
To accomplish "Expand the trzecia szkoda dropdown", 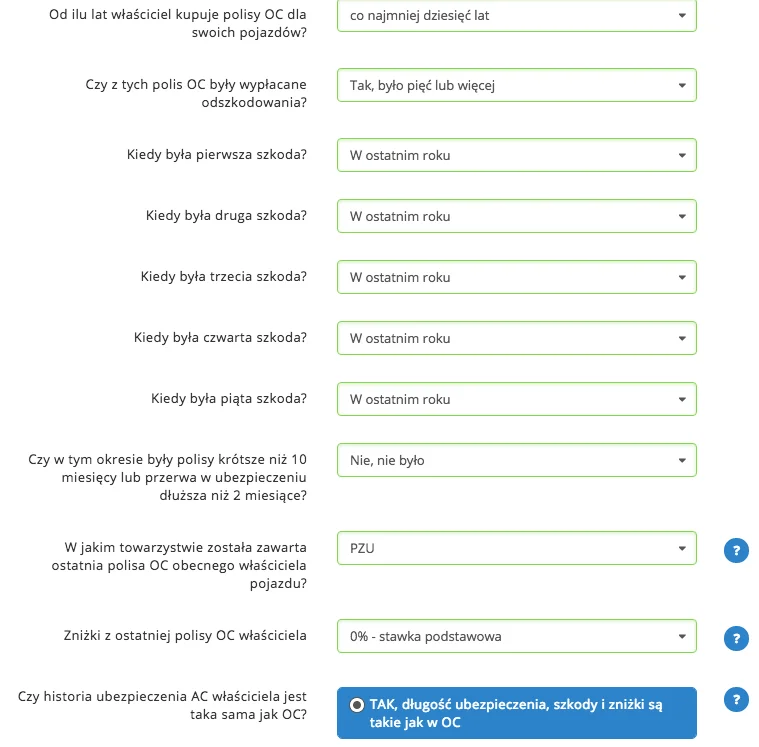I will pos(516,277).
